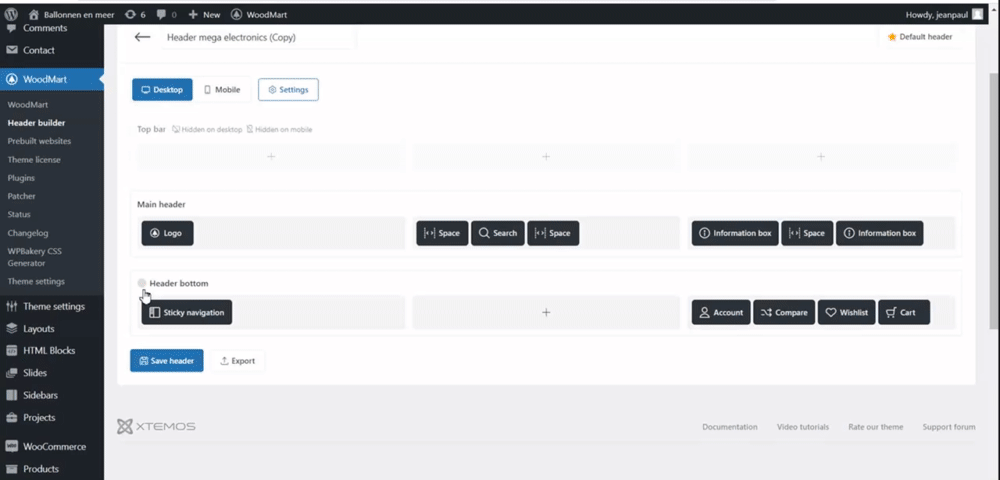The width and height of the screenshot is (1000, 480).
Task: Open the Howdy, jeanpaul account menu
Action: click(x=945, y=14)
